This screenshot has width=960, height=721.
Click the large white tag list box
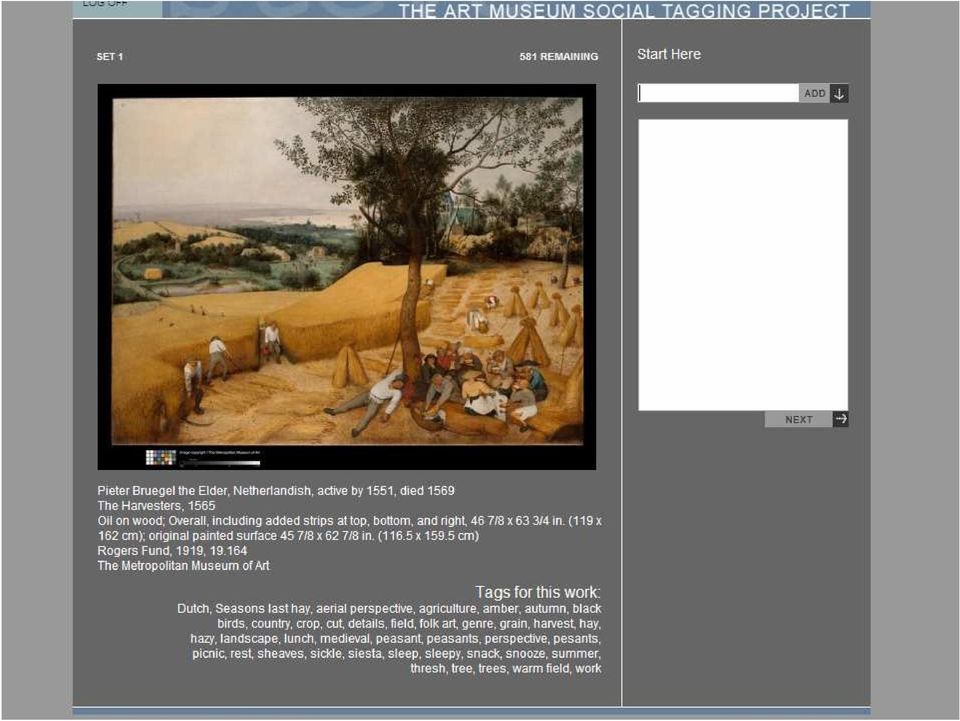coord(743,265)
